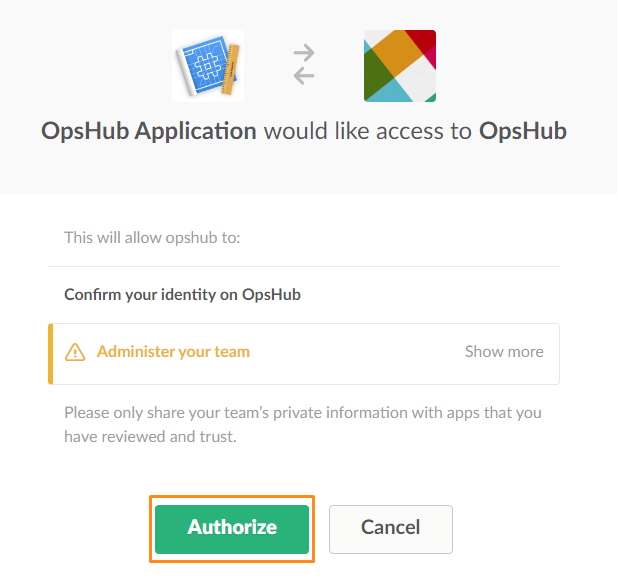Click the OpsHub Application blueprint icon
Image resolution: width=618 pixels, height=579 pixels.
click(x=207, y=66)
